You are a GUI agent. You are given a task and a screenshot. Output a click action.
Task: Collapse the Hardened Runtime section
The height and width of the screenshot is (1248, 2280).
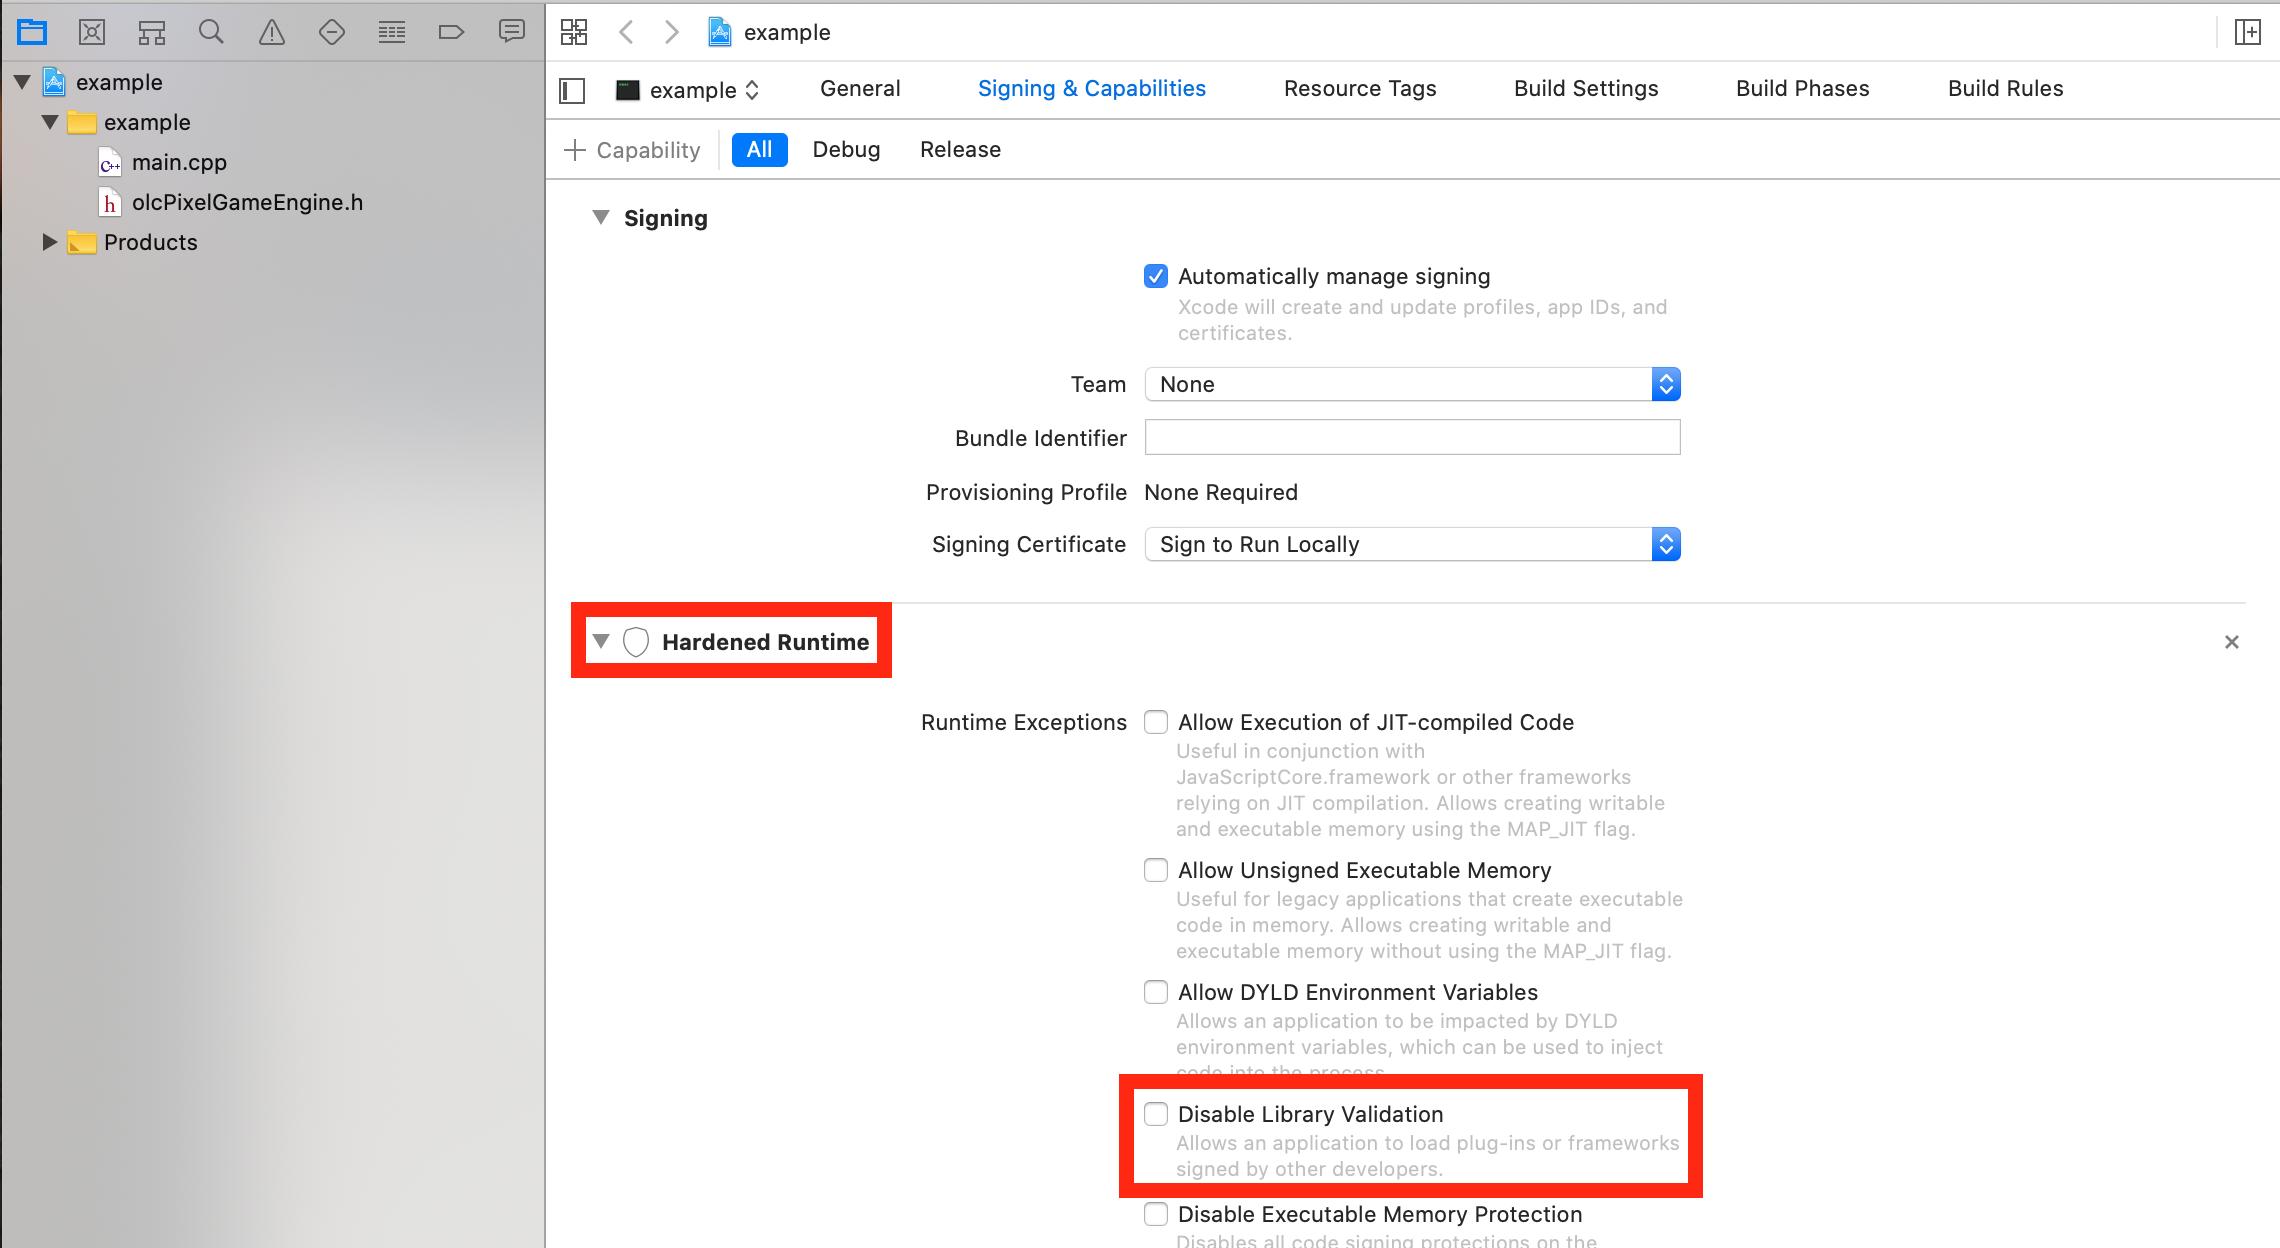pyautogui.click(x=600, y=641)
